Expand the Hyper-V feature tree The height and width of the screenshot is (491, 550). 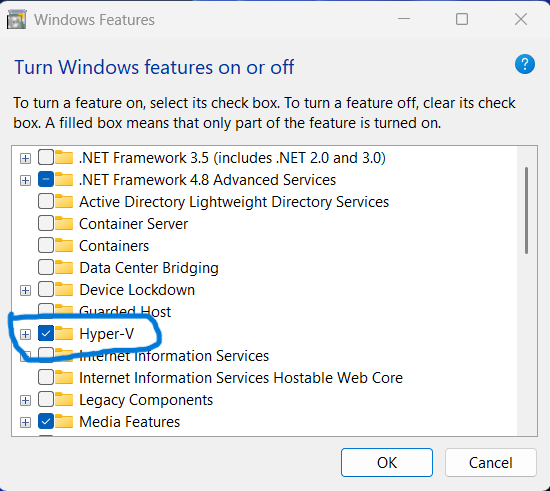pyautogui.click(x=25, y=335)
